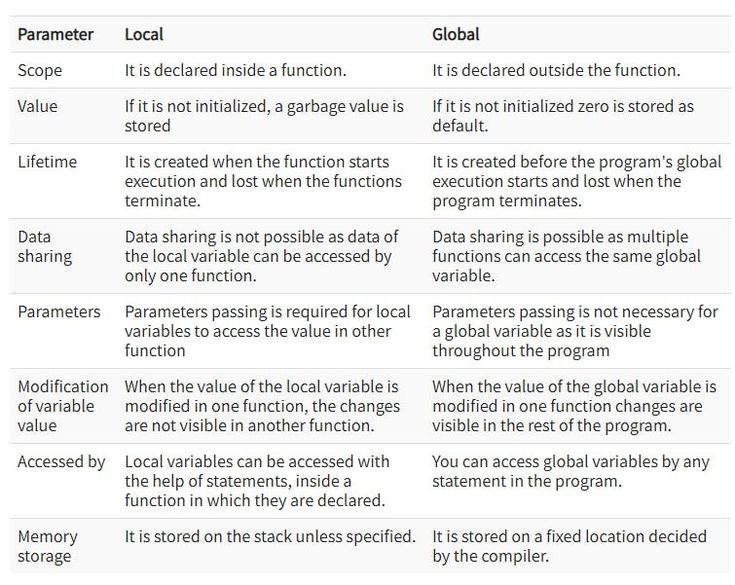Select the 'Data sharing is not possible' cell
Image resolution: width=735 pixels, height=585 pixels.
(x=261, y=255)
